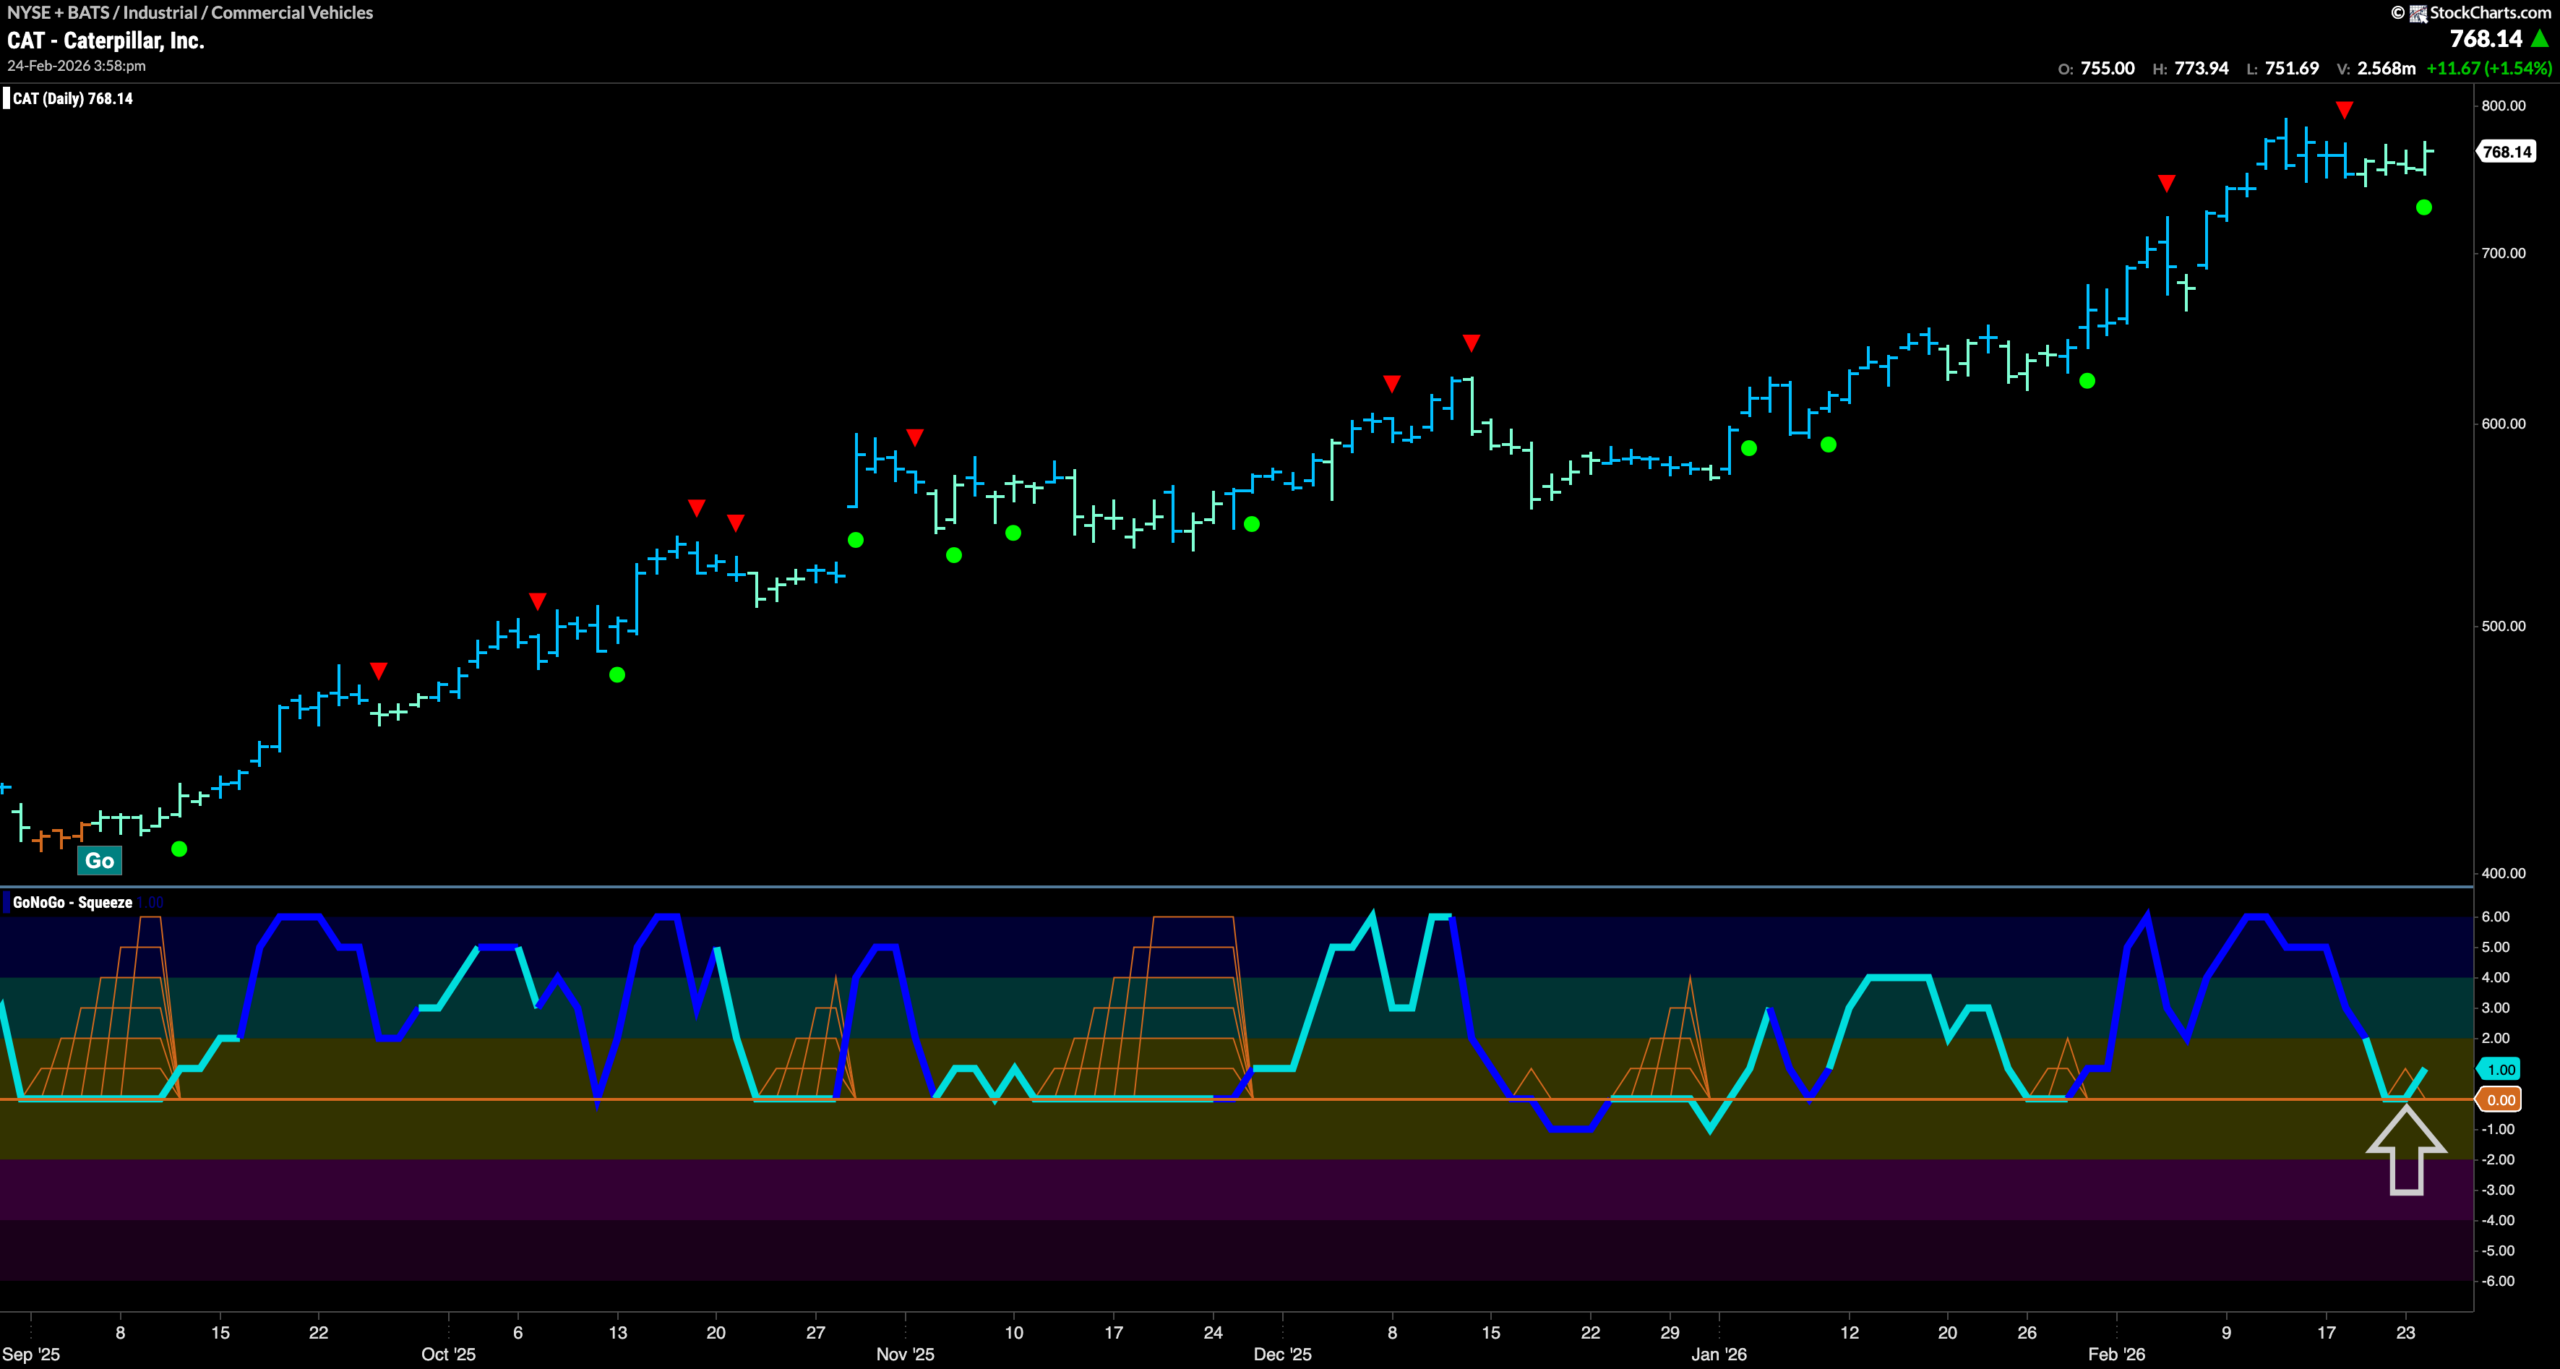Screen dimensions: 2560x1369
Task: Click the red triangle marker near October 17
Action: (697, 508)
